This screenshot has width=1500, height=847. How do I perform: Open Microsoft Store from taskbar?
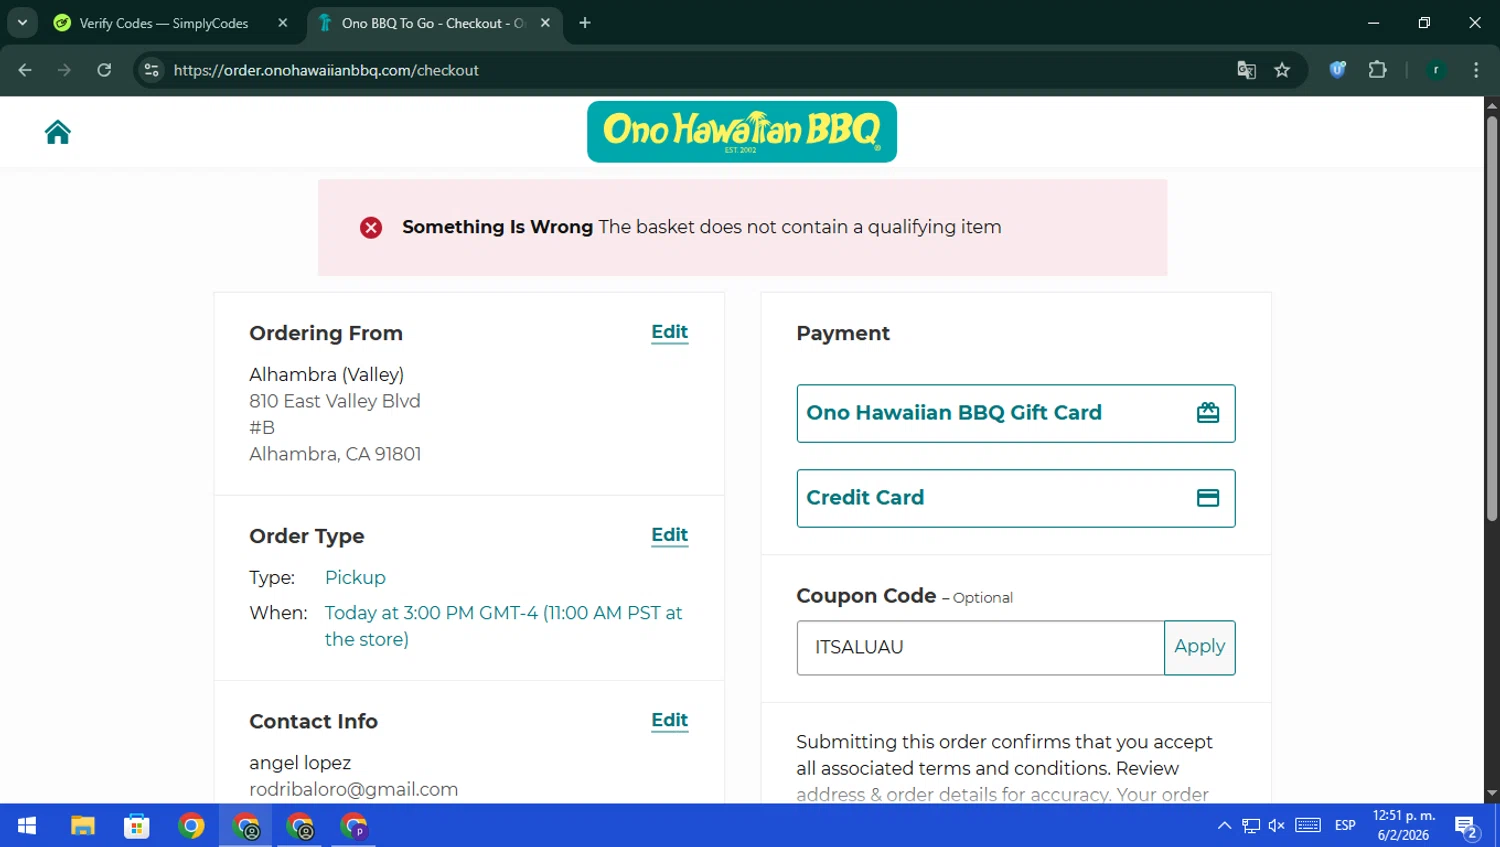136,826
